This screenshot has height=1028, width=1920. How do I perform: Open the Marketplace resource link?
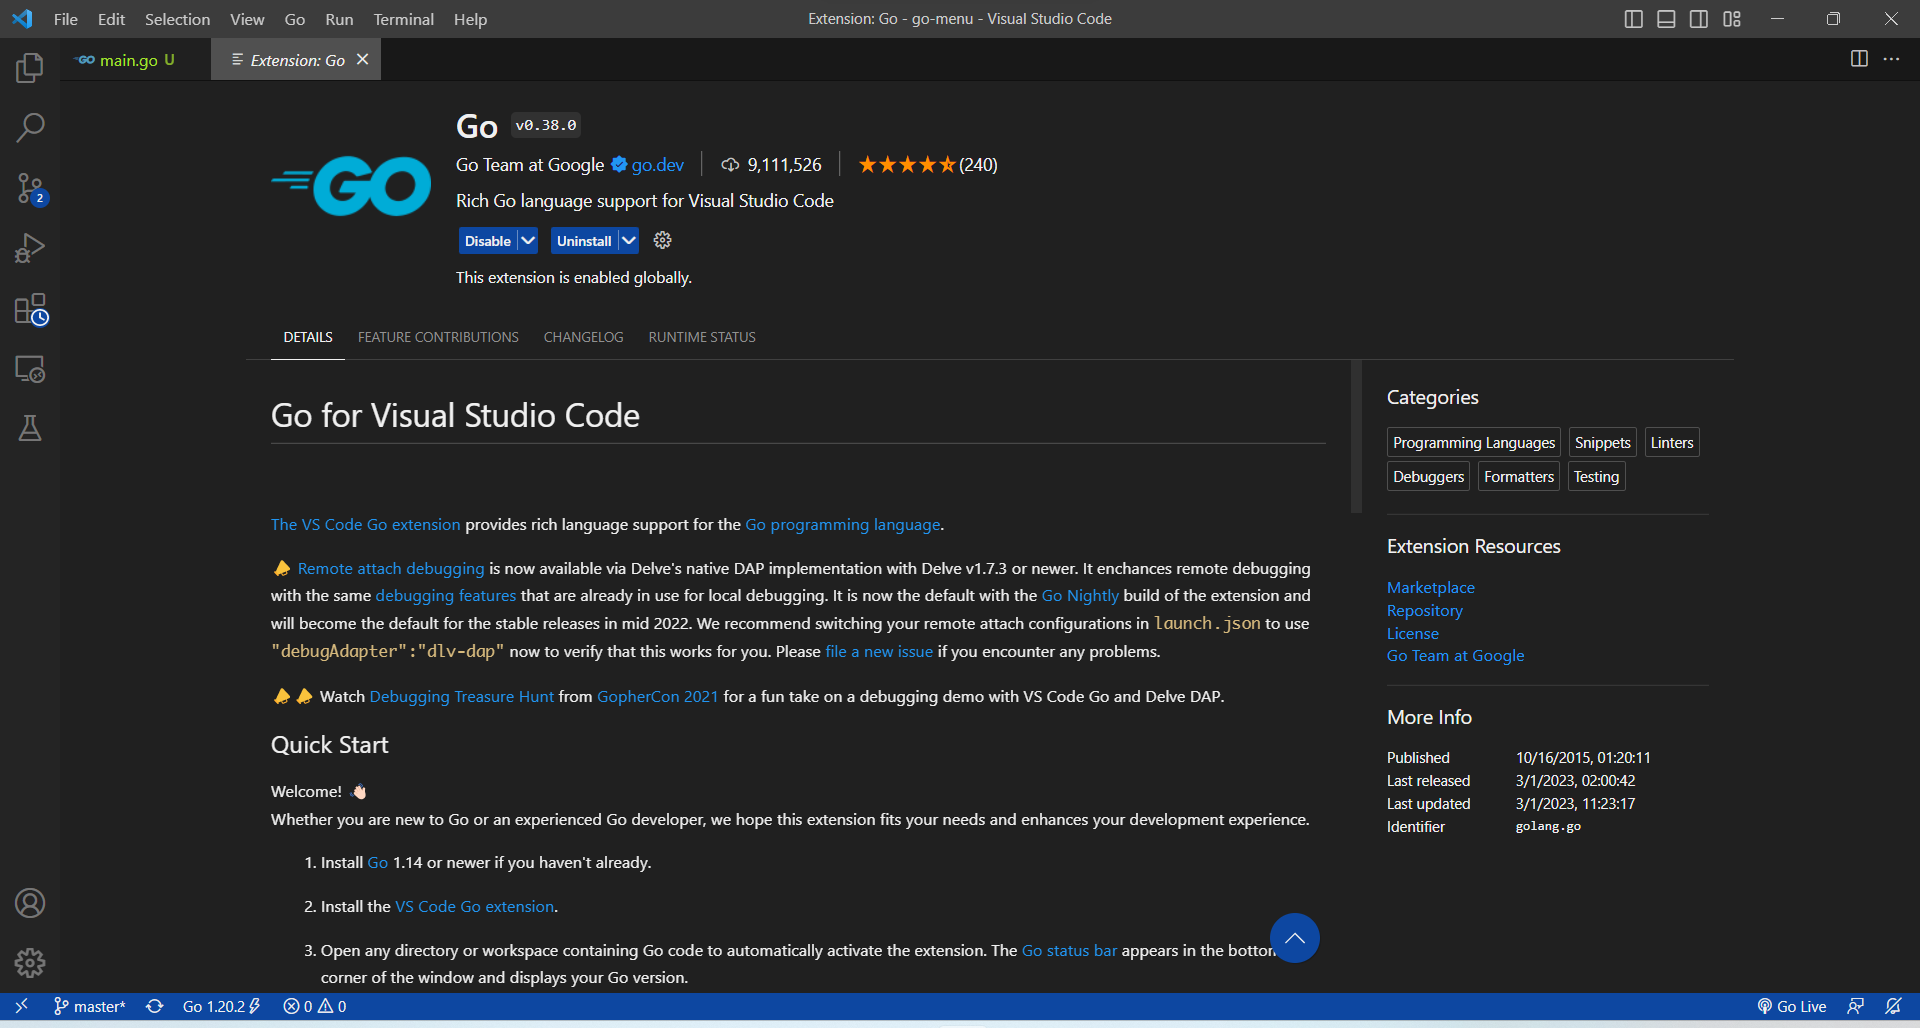1430,588
